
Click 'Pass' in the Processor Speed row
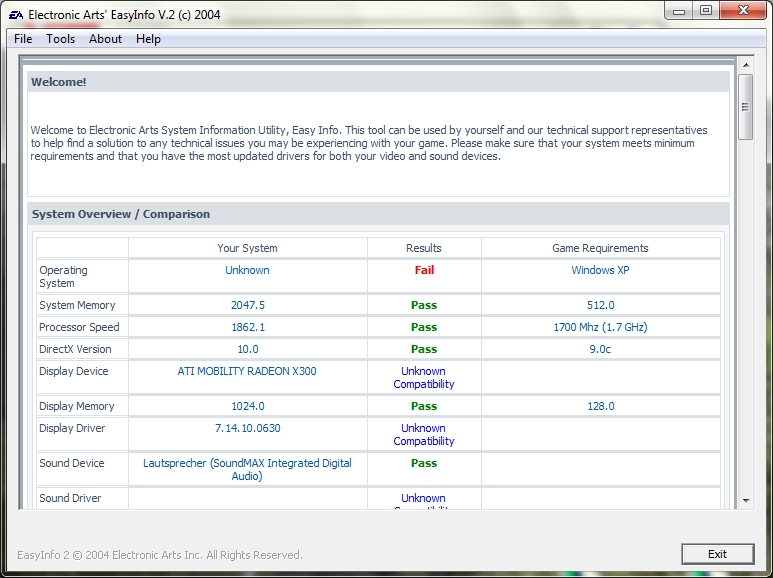[424, 327]
